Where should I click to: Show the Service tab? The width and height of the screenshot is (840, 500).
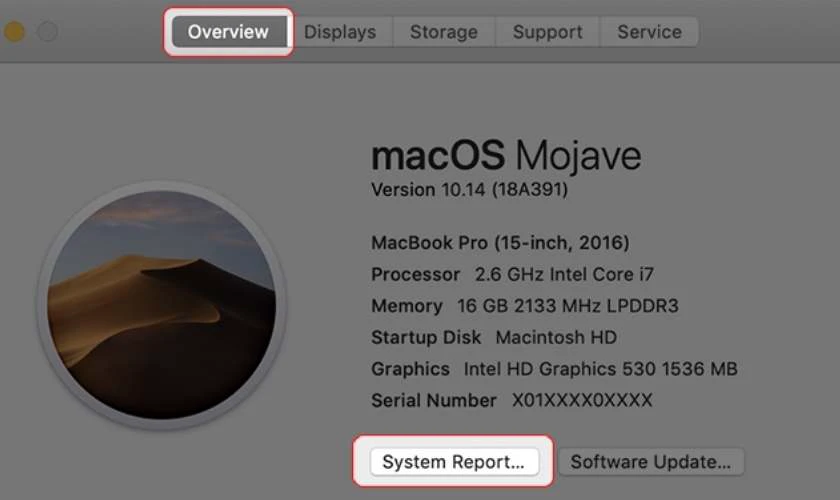649,32
